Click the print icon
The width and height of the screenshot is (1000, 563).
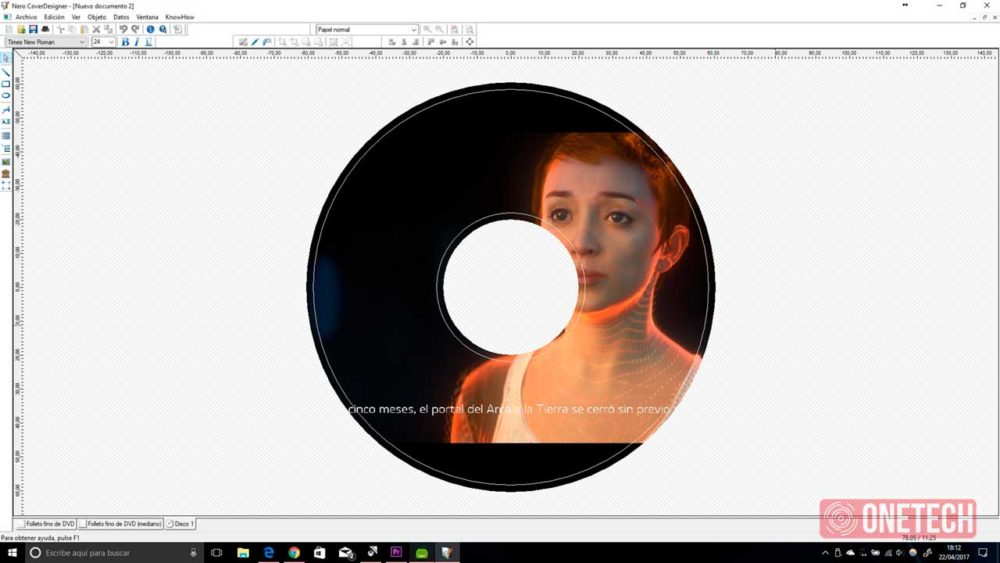(x=45, y=29)
